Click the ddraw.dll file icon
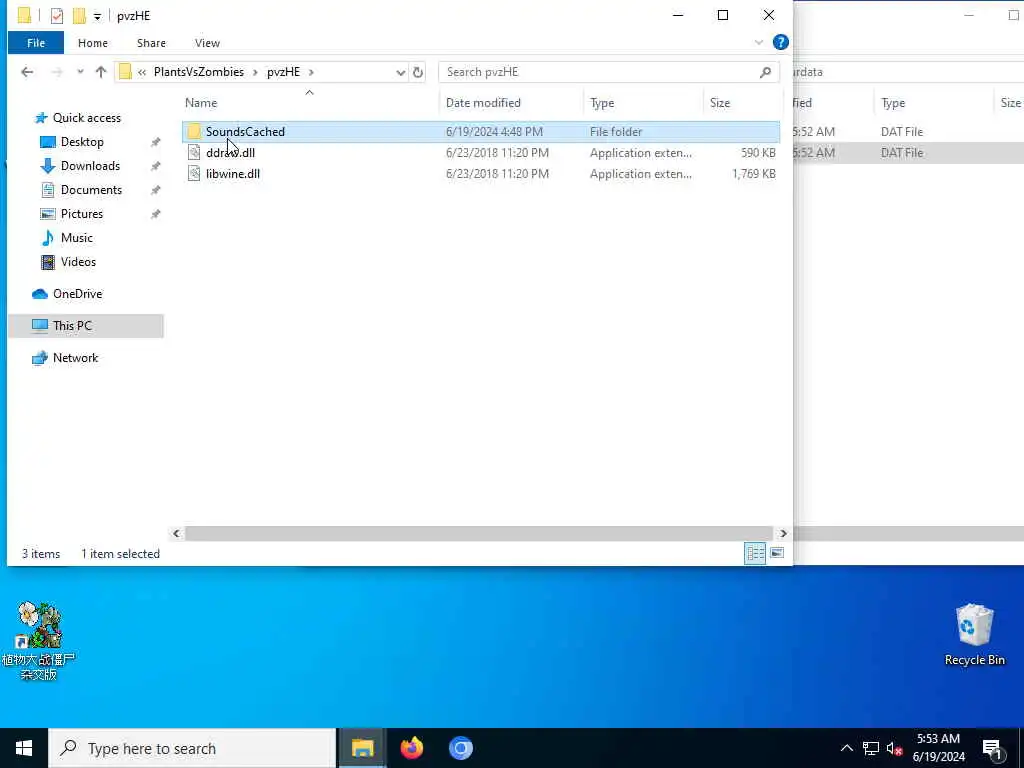This screenshot has width=1024, height=768. click(x=194, y=153)
